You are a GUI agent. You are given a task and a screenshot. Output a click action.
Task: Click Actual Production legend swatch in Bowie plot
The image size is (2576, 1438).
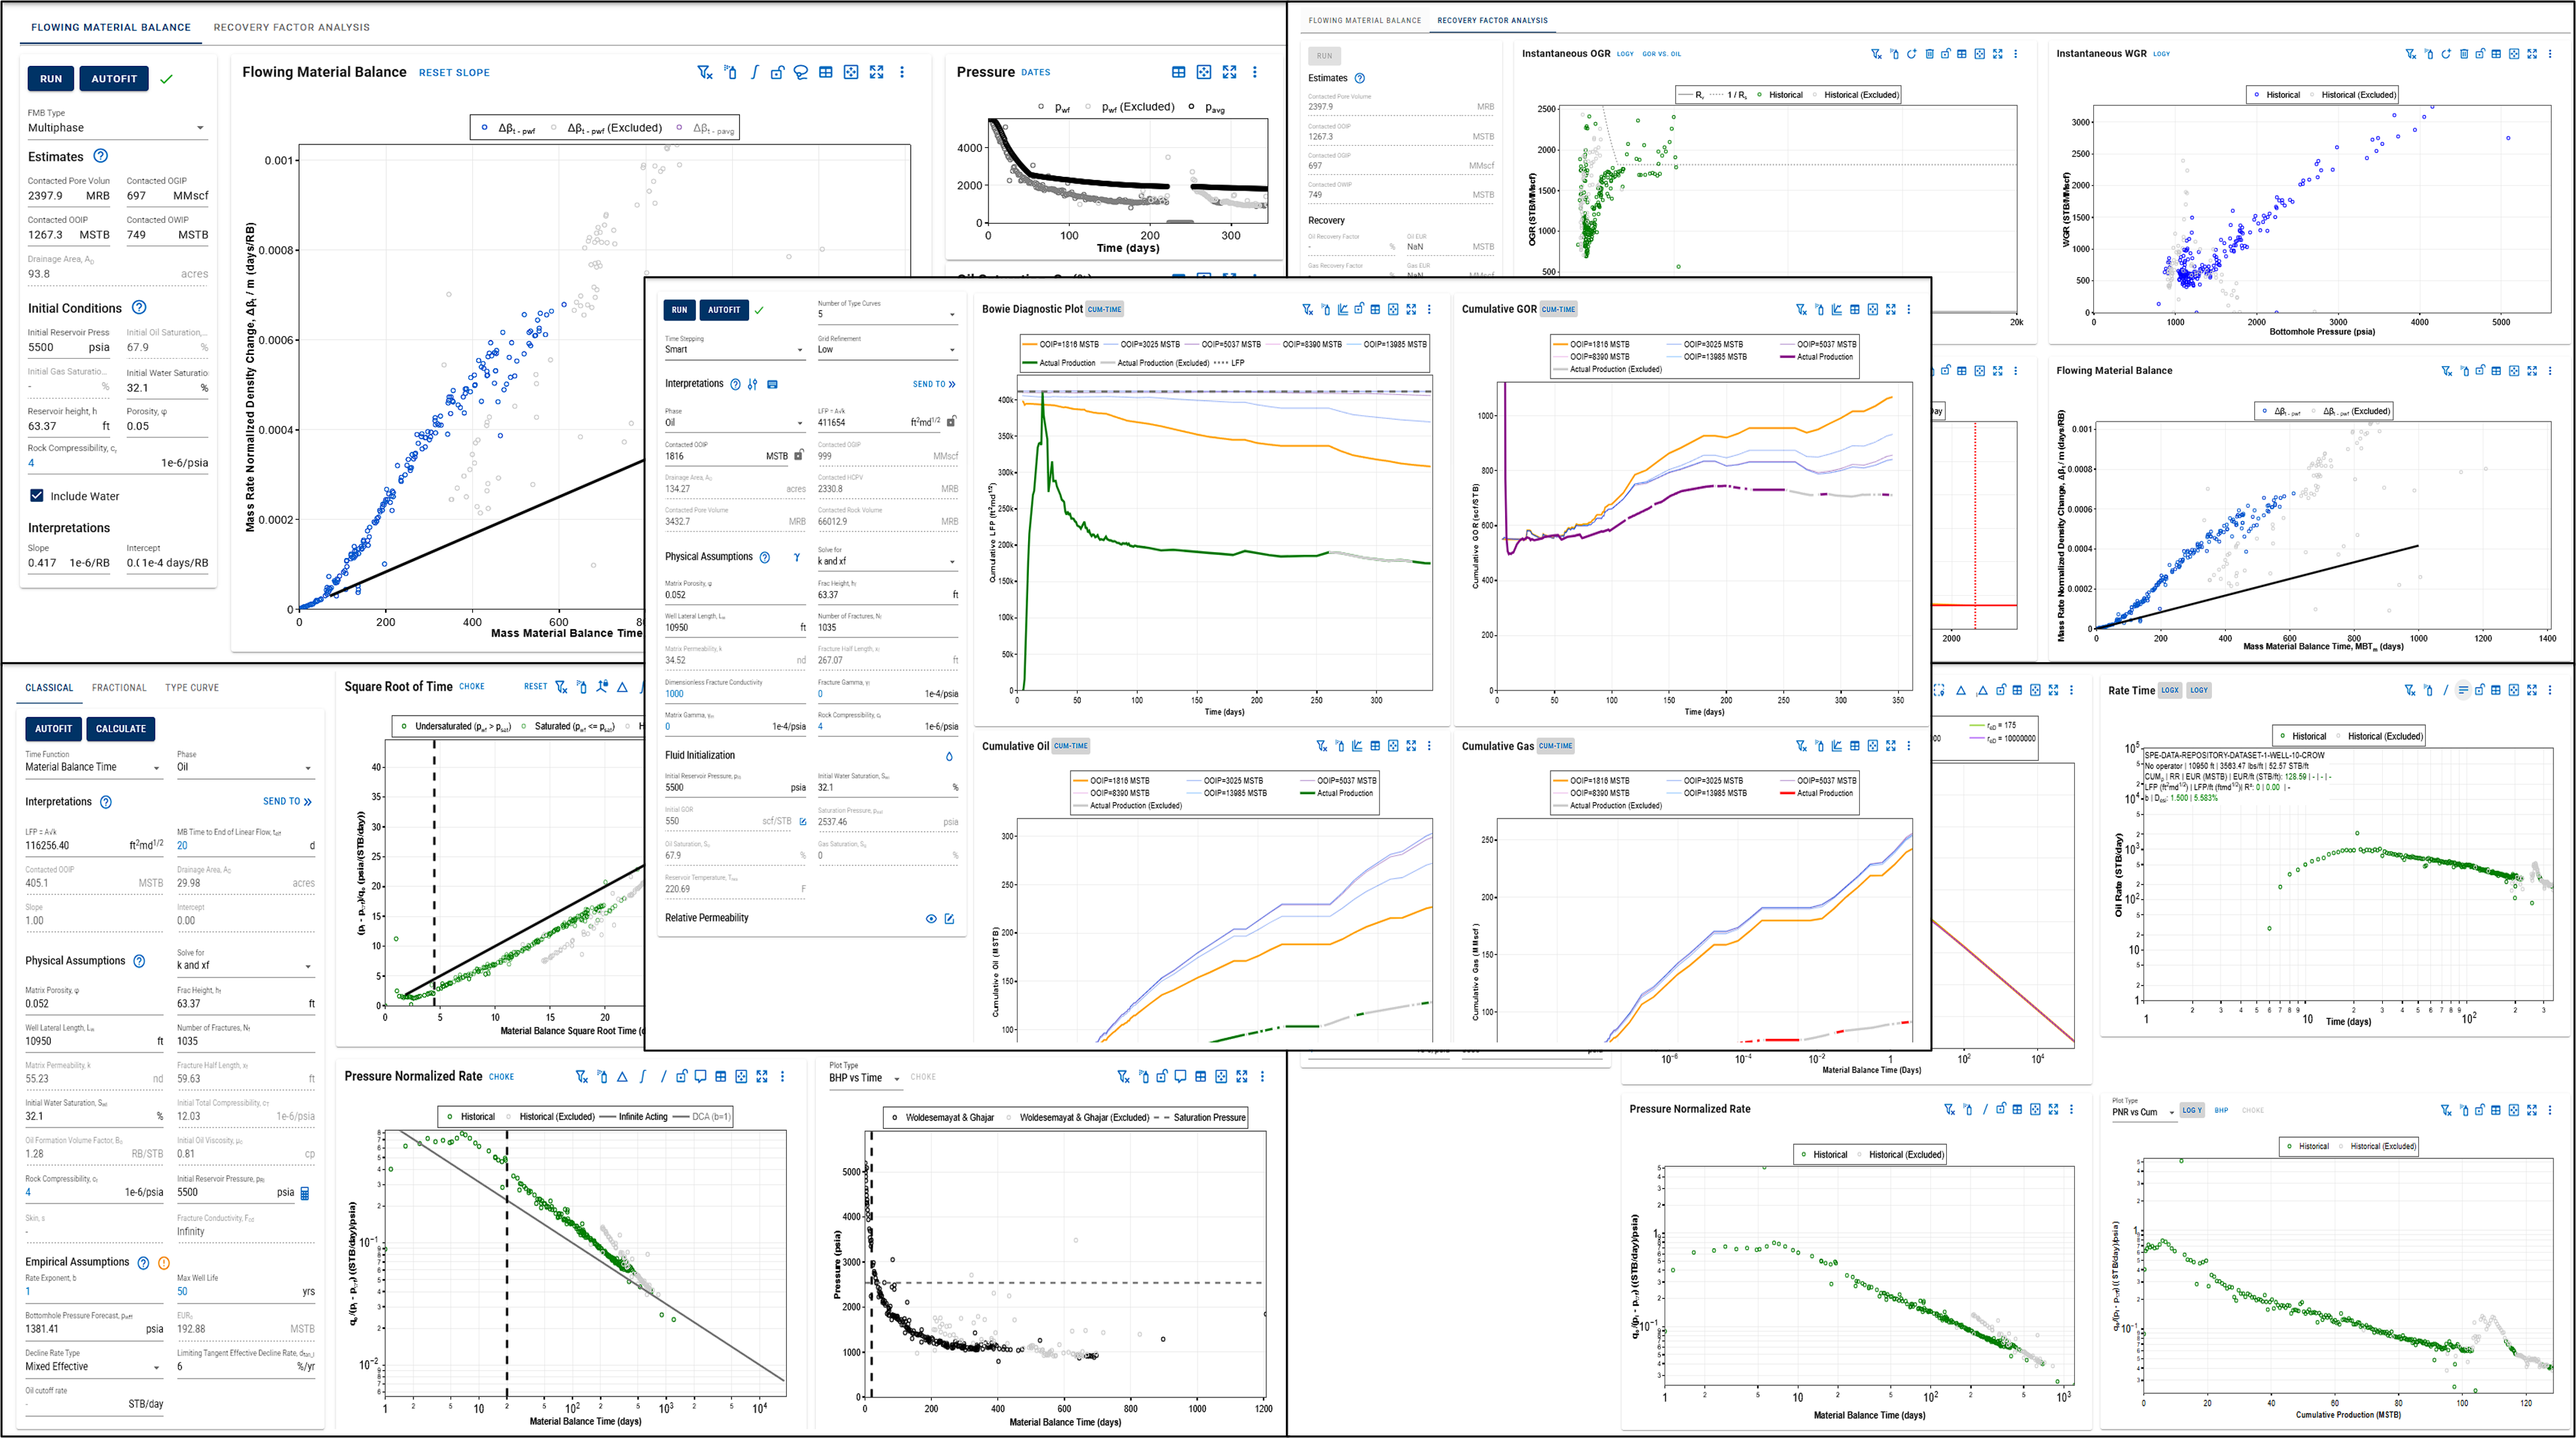pyautogui.click(x=1029, y=363)
